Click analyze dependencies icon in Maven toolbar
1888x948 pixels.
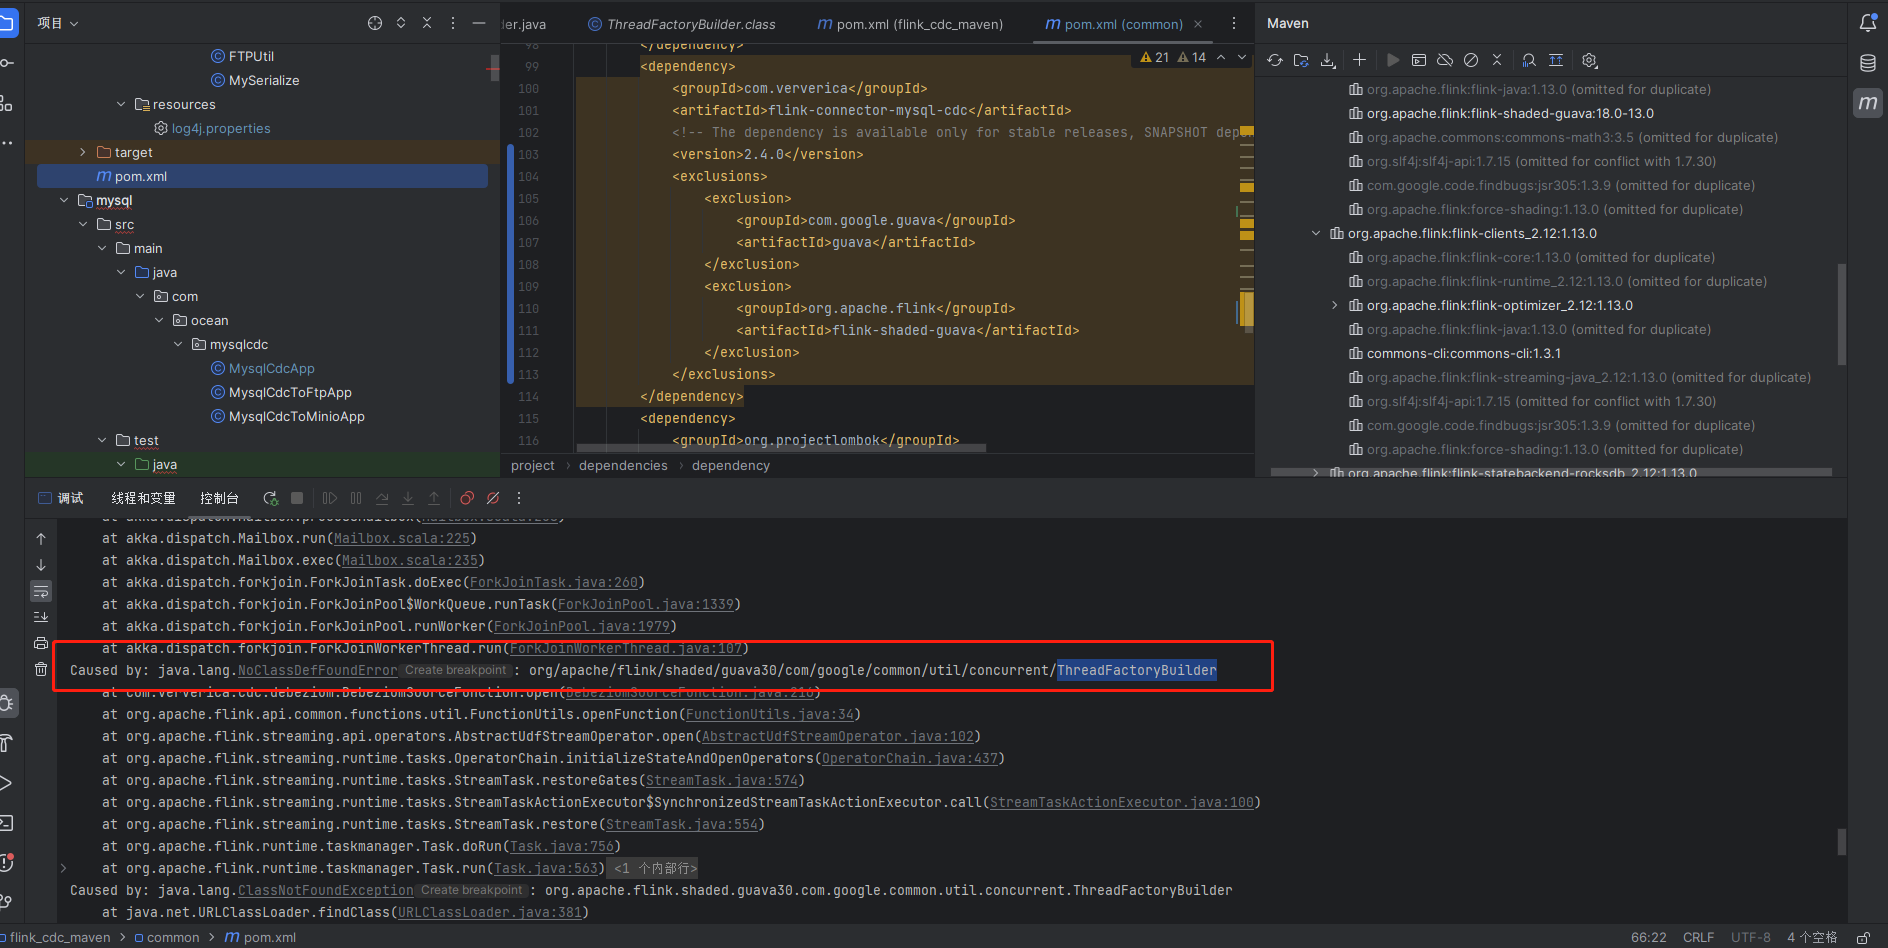(1529, 60)
